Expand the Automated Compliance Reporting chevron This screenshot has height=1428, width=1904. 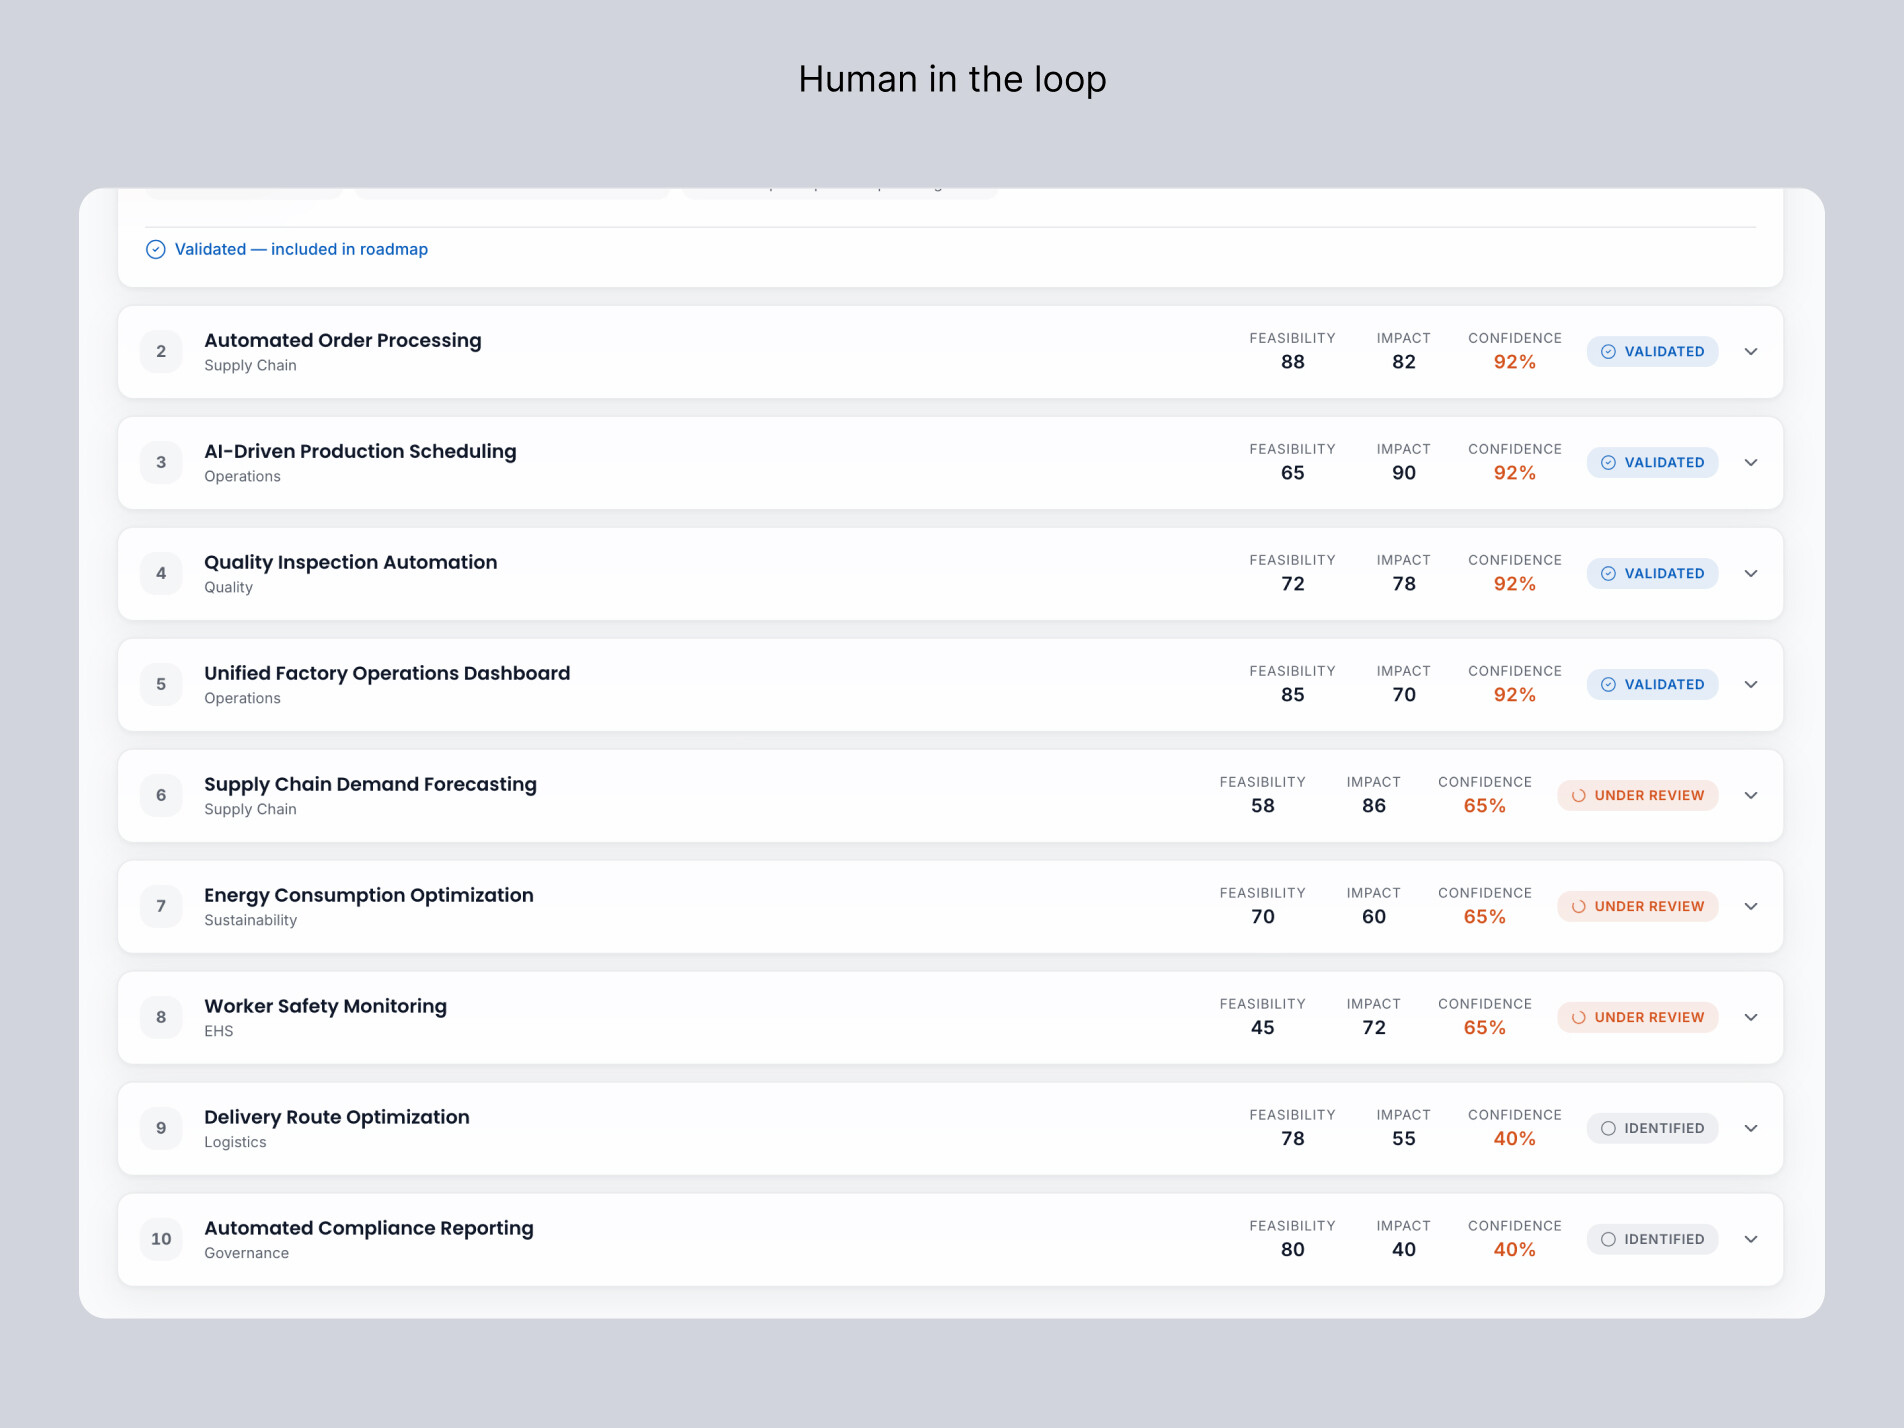click(1751, 1240)
